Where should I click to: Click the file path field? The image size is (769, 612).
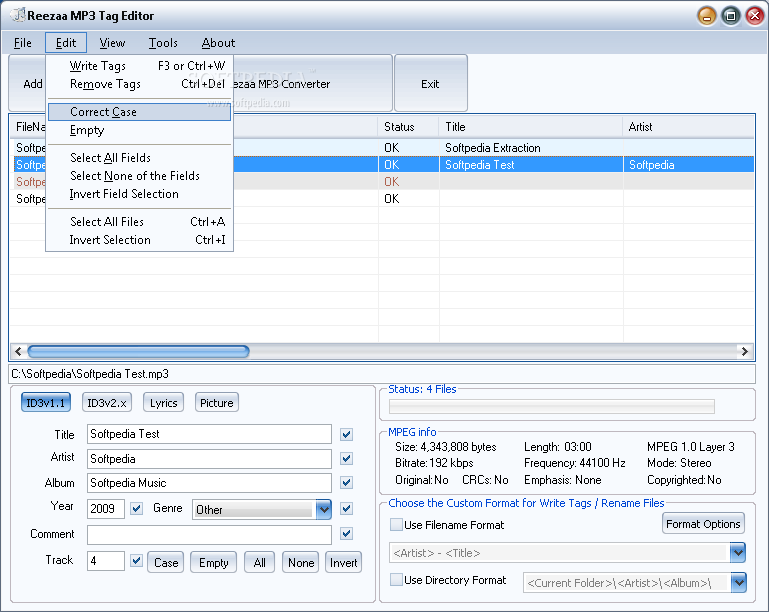pyautogui.click(x=382, y=374)
